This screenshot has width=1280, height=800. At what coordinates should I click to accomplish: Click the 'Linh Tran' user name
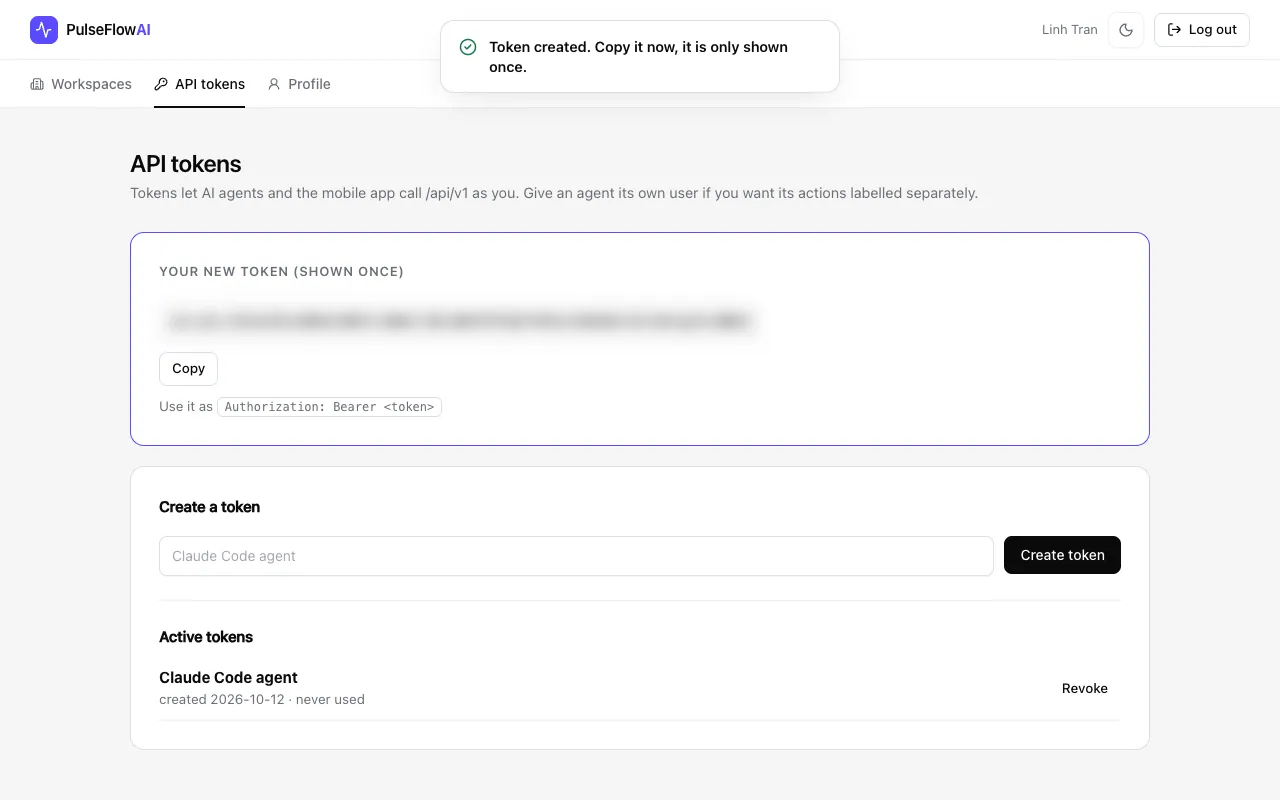point(1070,30)
